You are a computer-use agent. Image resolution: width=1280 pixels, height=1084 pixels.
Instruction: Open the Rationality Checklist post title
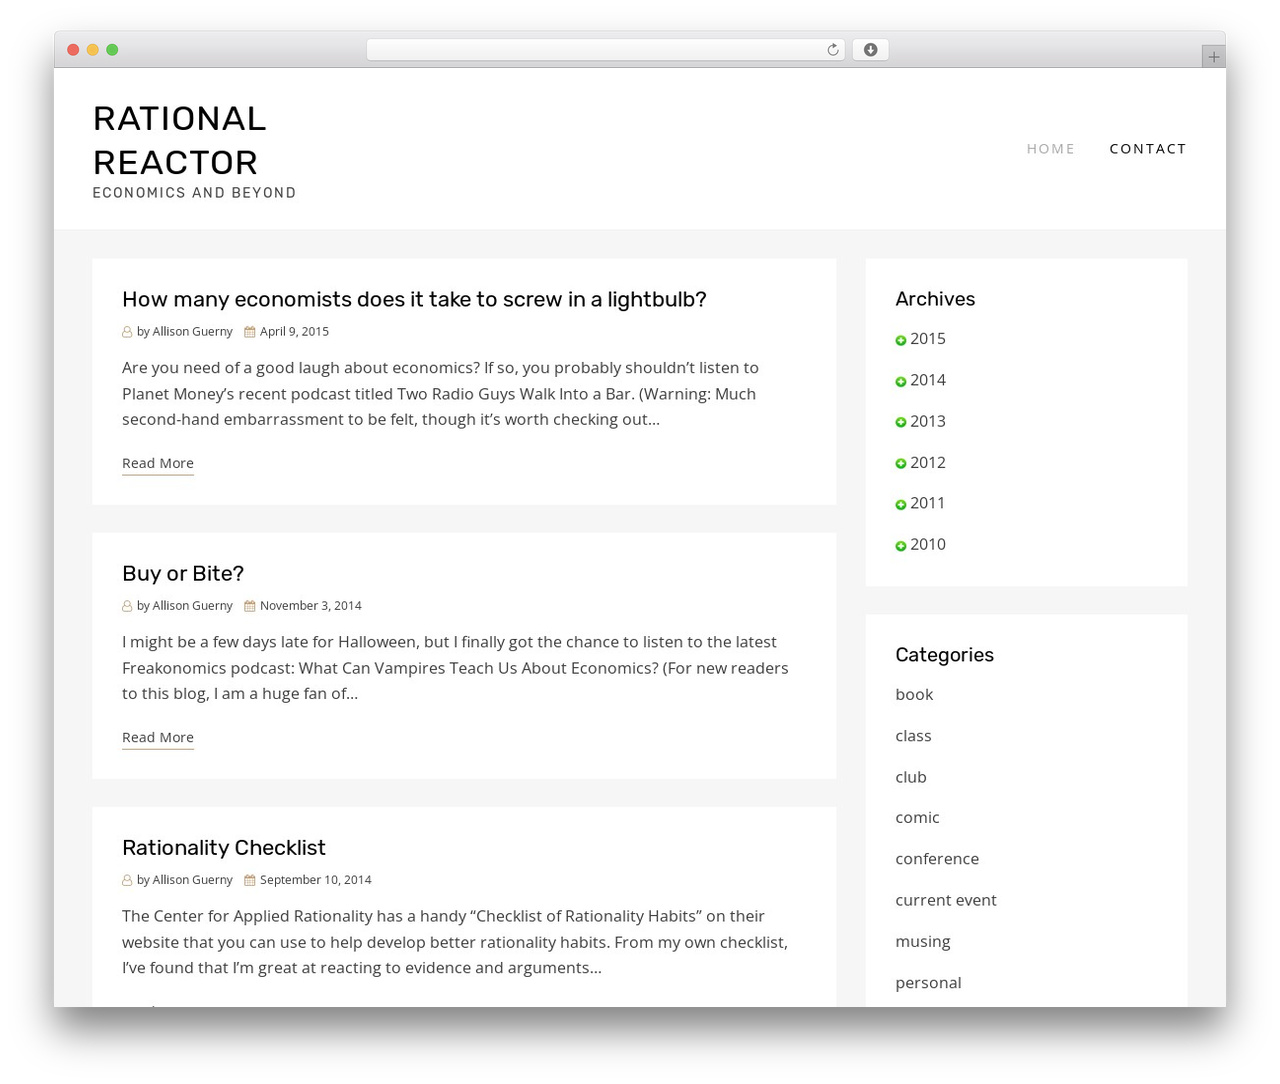point(224,847)
